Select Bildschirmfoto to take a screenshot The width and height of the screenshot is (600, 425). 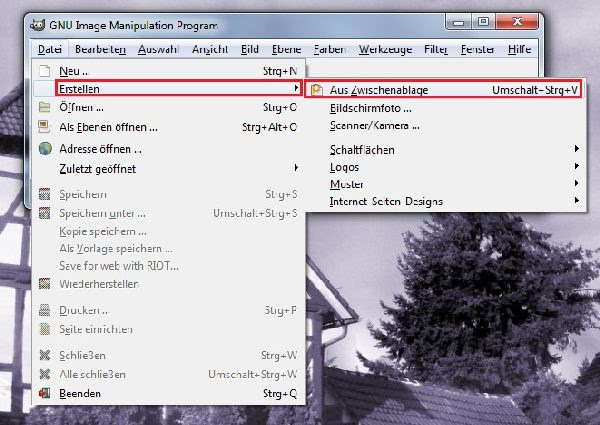(x=445, y=108)
